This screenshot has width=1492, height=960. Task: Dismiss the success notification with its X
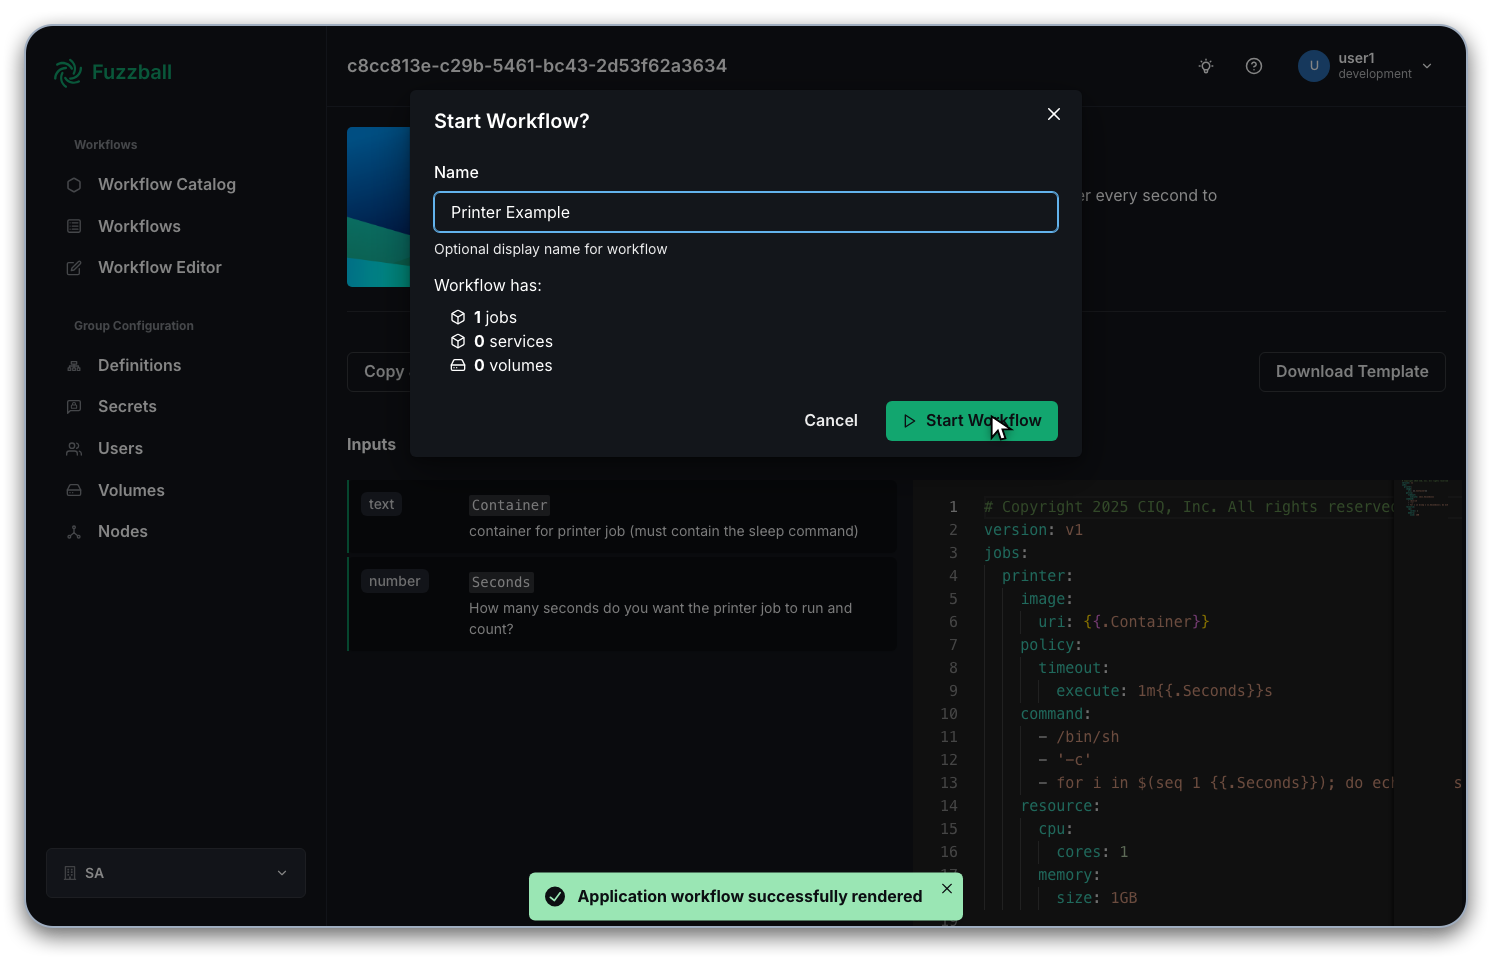coord(946,888)
